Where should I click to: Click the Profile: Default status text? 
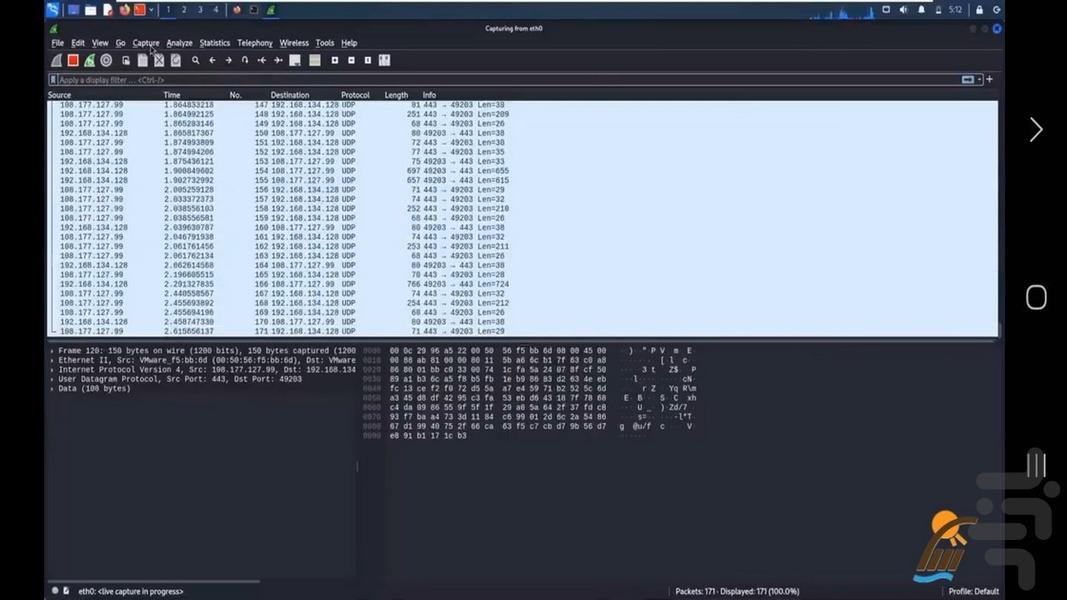tap(973, 592)
